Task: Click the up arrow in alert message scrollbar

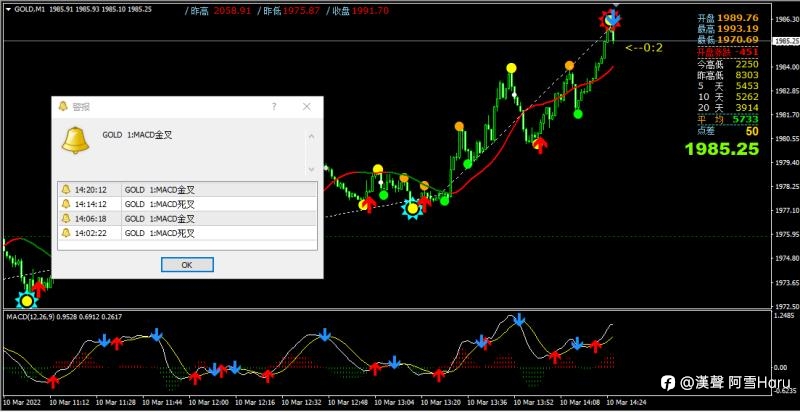Action: click(312, 137)
